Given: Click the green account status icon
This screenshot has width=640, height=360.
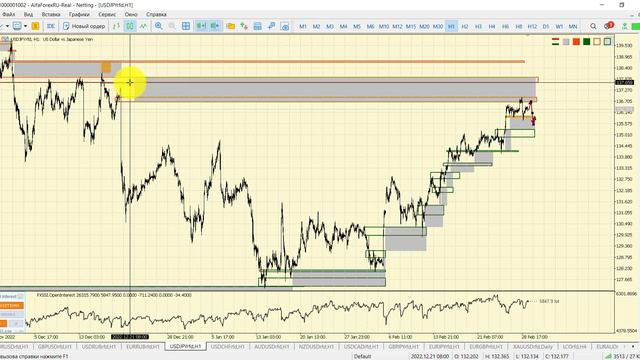Looking at the screenshot, I should coord(624,26).
